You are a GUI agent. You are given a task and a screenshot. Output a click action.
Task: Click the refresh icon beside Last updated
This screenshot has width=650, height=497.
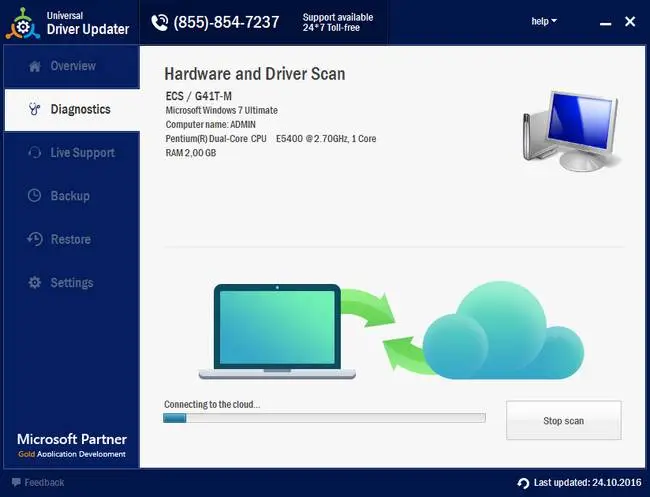(523, 483)
